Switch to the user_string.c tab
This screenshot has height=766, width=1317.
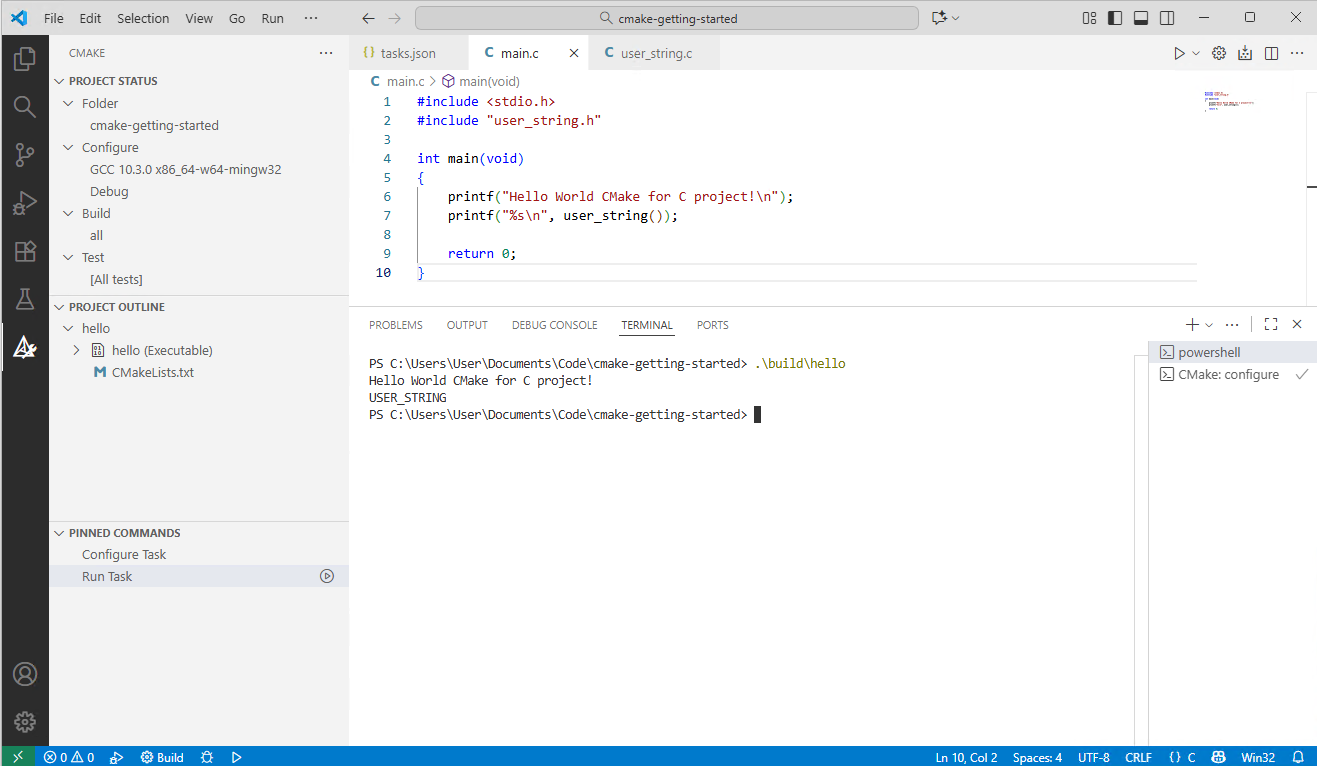(656, 53)
